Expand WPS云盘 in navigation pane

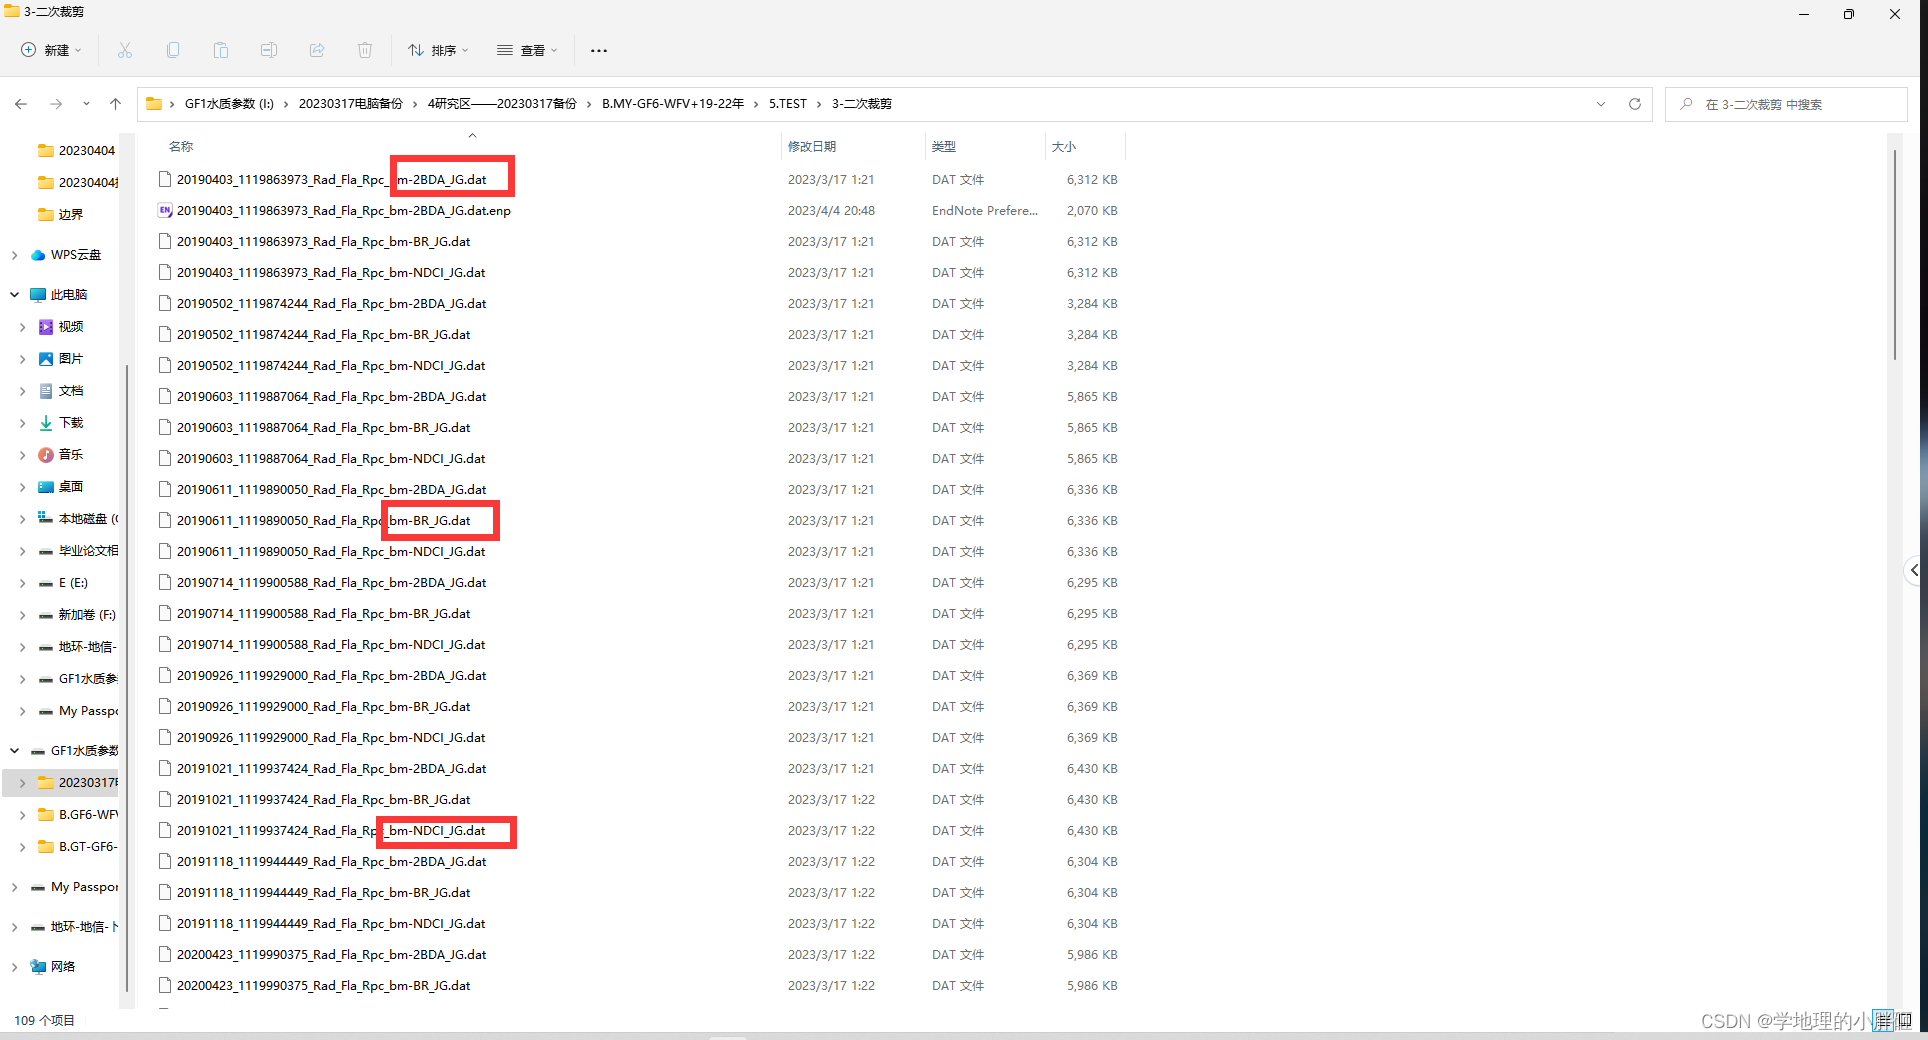14,255
